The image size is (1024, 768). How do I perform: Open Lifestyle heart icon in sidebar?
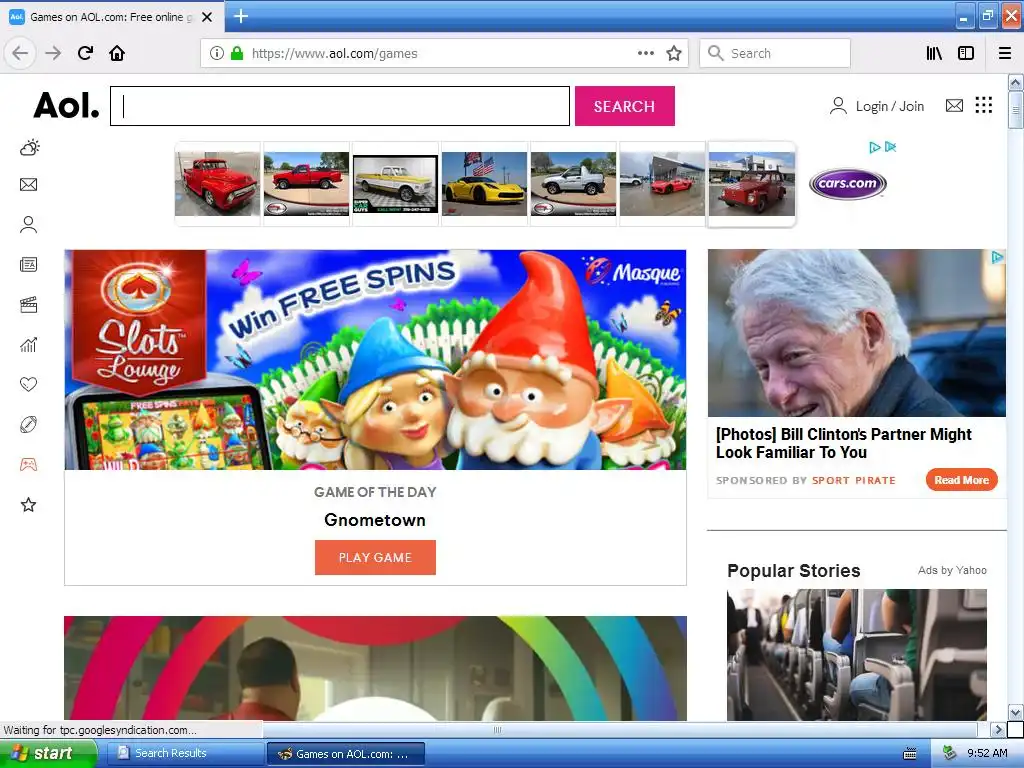click(28, 384)
